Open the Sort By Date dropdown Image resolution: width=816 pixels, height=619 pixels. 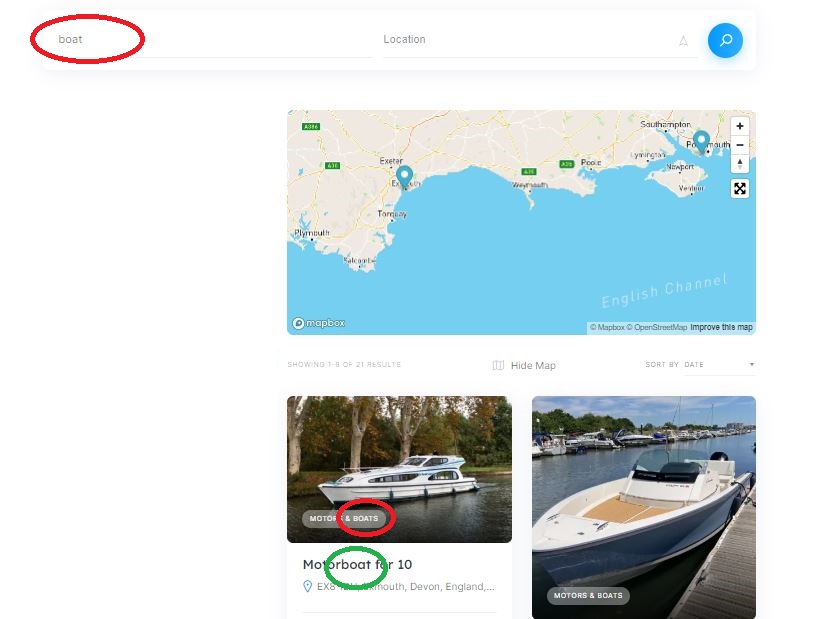coord(719,364)
